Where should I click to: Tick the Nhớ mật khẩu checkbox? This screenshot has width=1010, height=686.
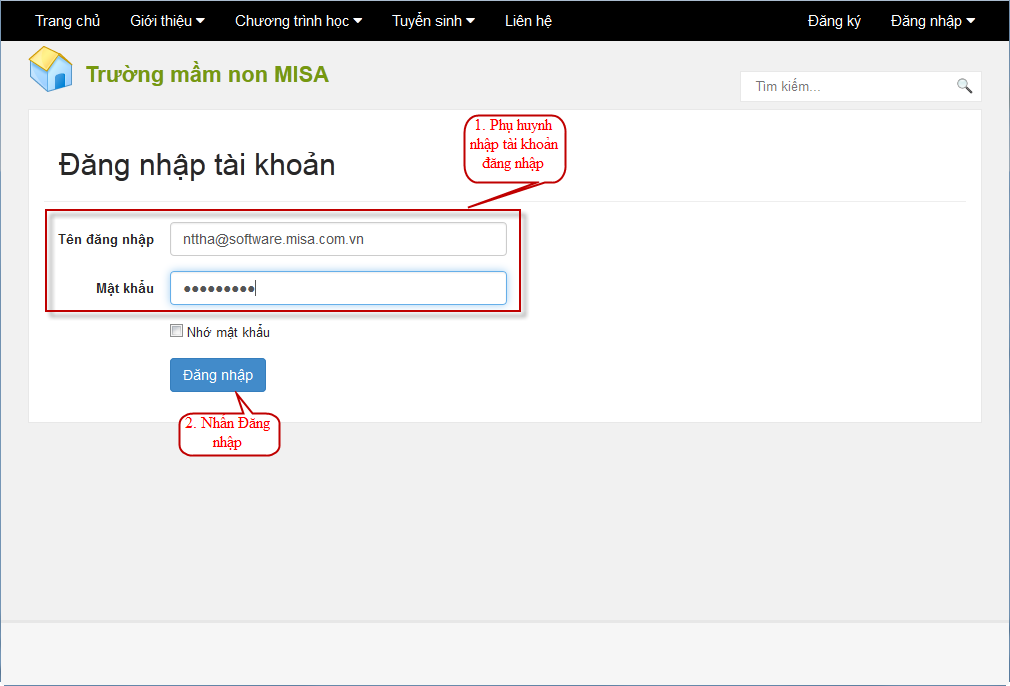(x=176, y=331)
